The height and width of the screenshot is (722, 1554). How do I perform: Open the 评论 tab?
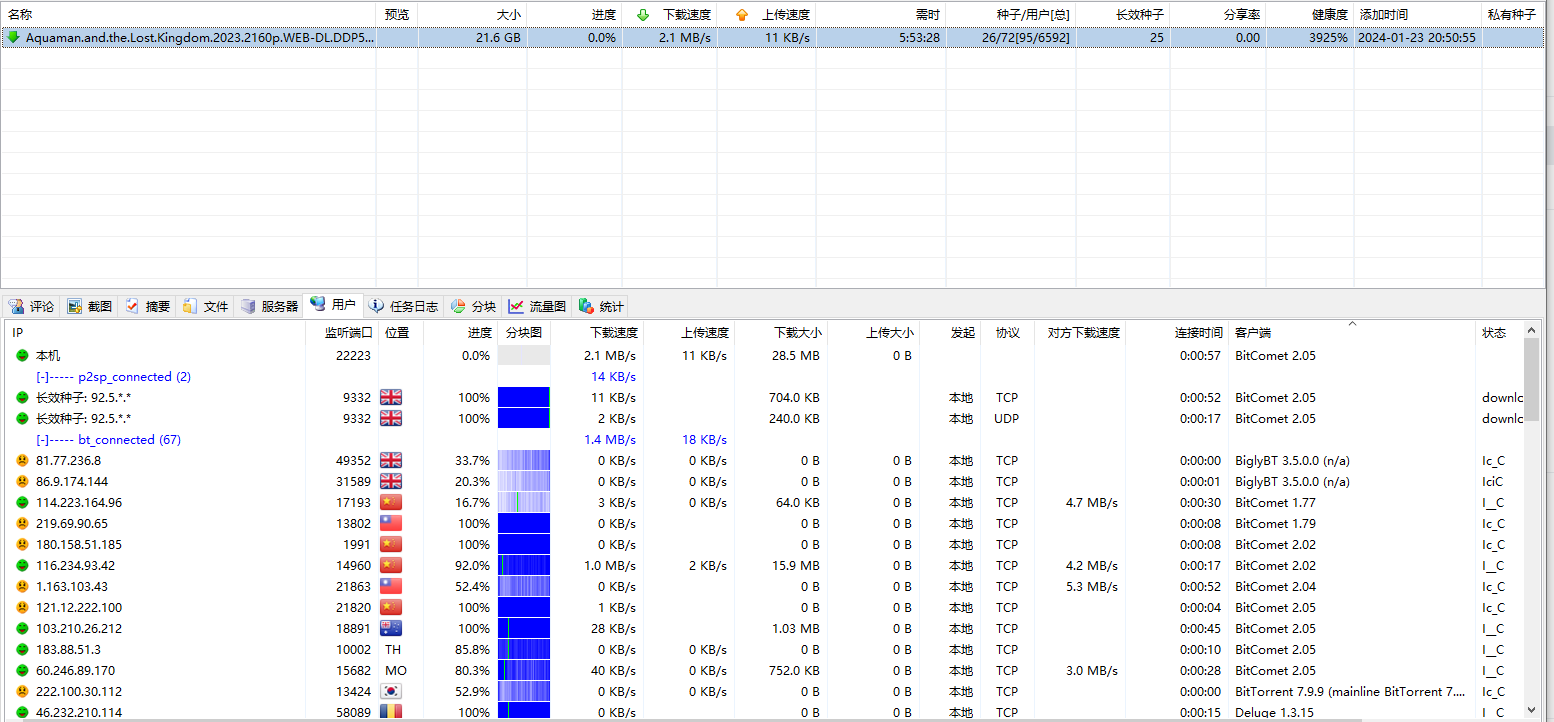(31, 306)
